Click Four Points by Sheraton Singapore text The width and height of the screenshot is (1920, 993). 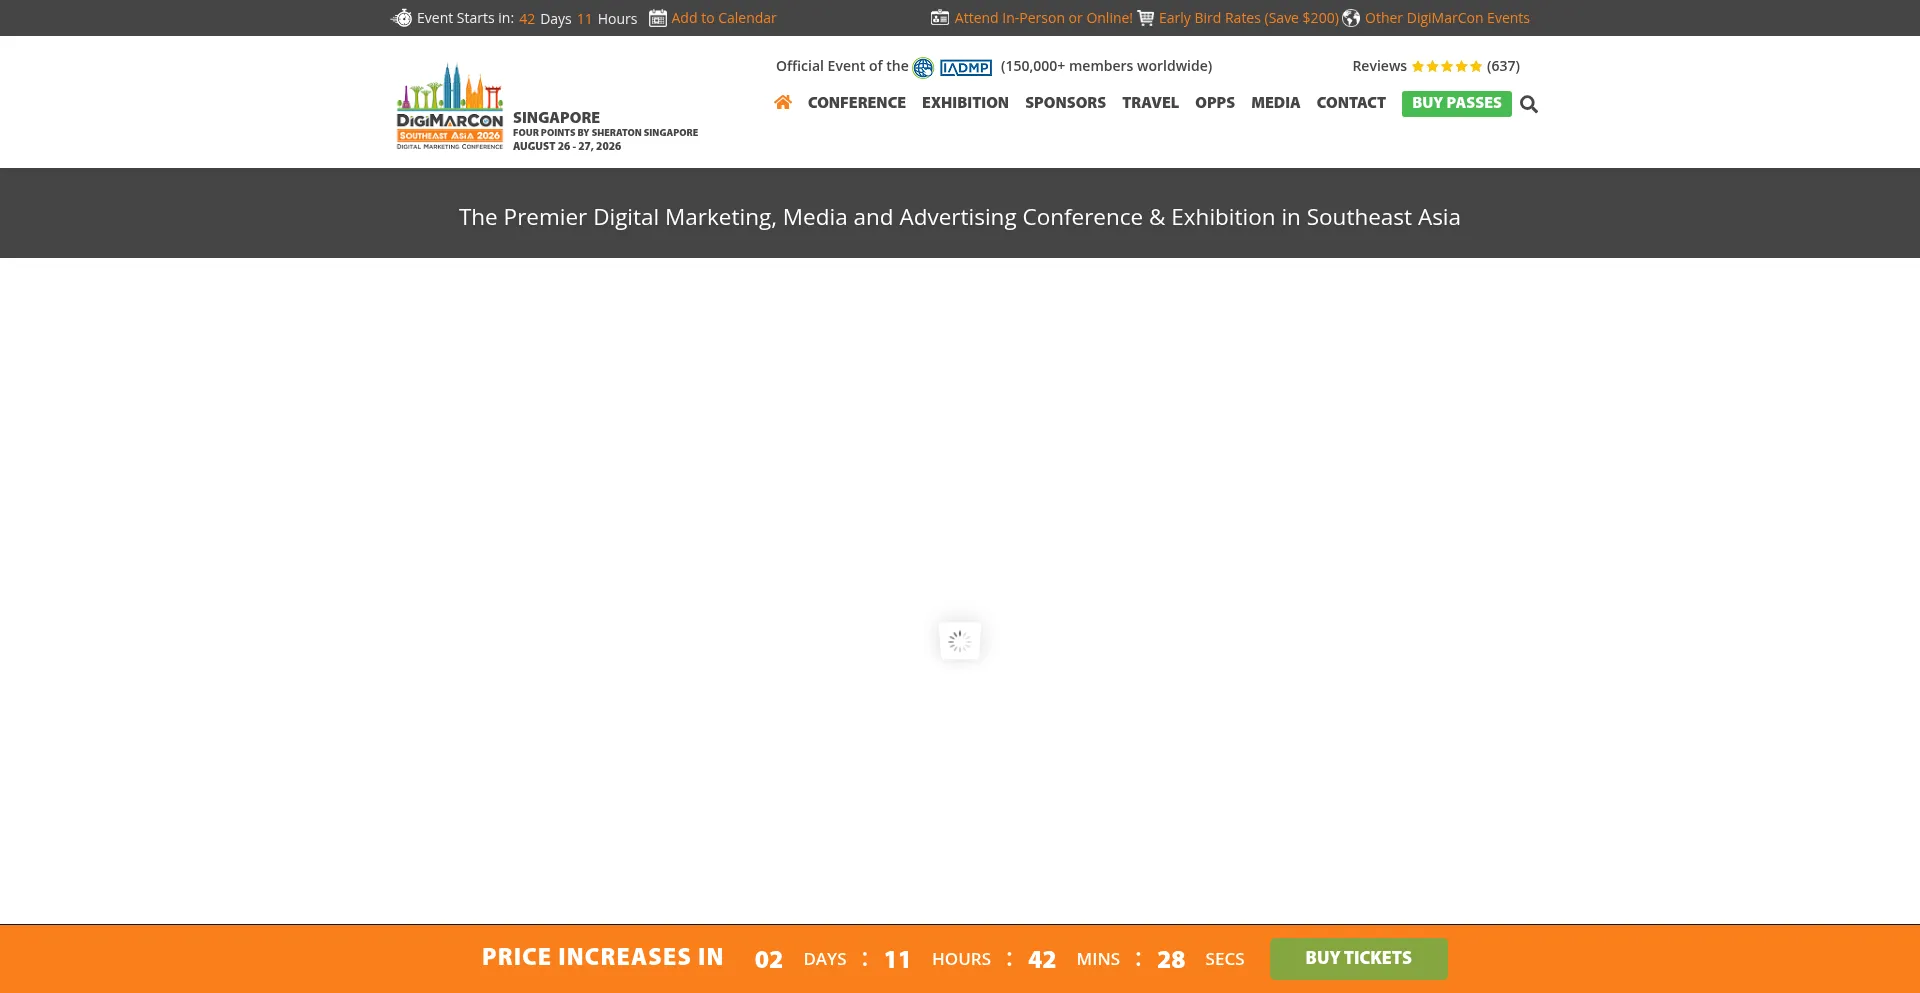coord(605,133)
